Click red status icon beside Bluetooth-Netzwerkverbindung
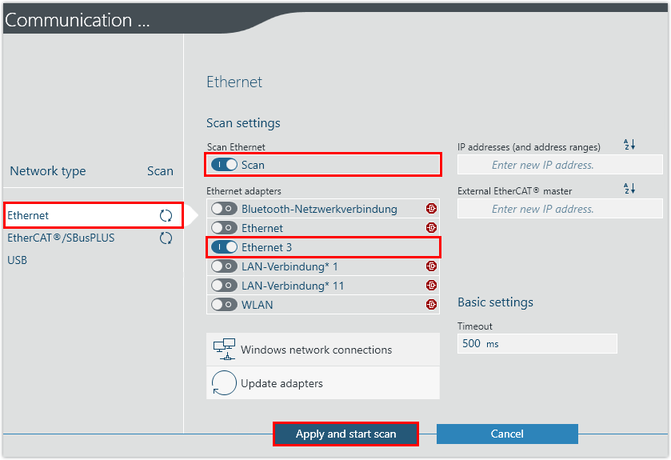The width and height of the screenshot is (671, 460). (x=431, y=209)
